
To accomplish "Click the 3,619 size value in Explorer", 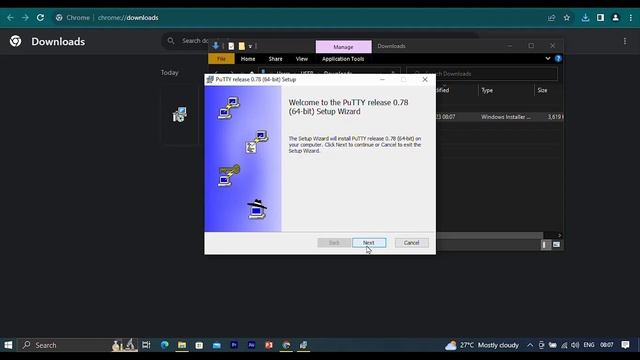I will 554,117.
